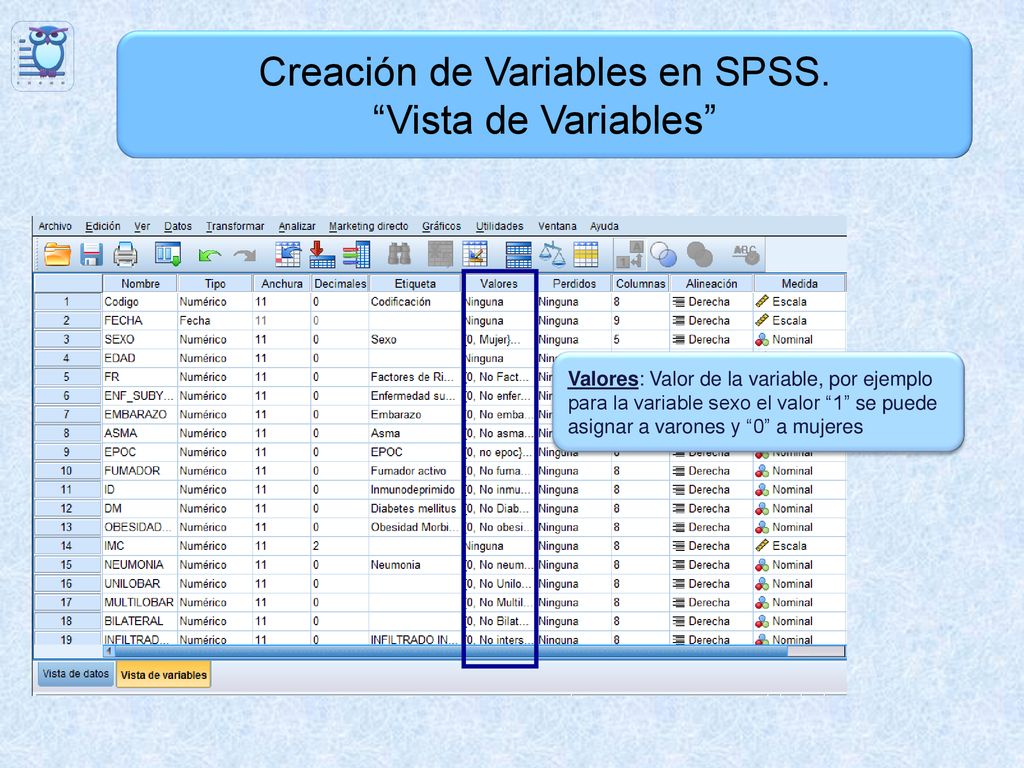This screenshot has width=1024, height=768.
Task: Open the Marketing directo menu
Action: (x=368, y=226)
